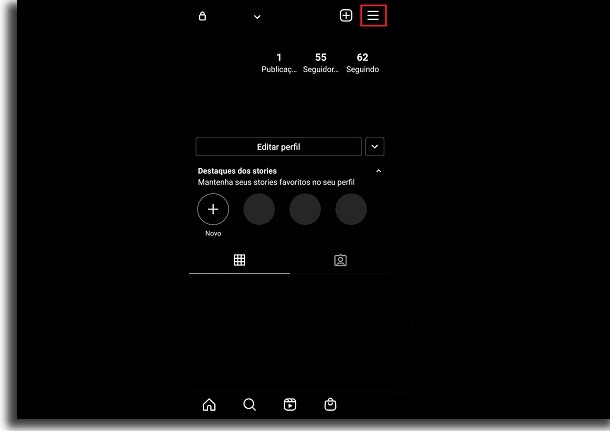The width and height of the screenshot is (610, 431).
Task: View the 1 Publicações count
Action: (279, 63)
